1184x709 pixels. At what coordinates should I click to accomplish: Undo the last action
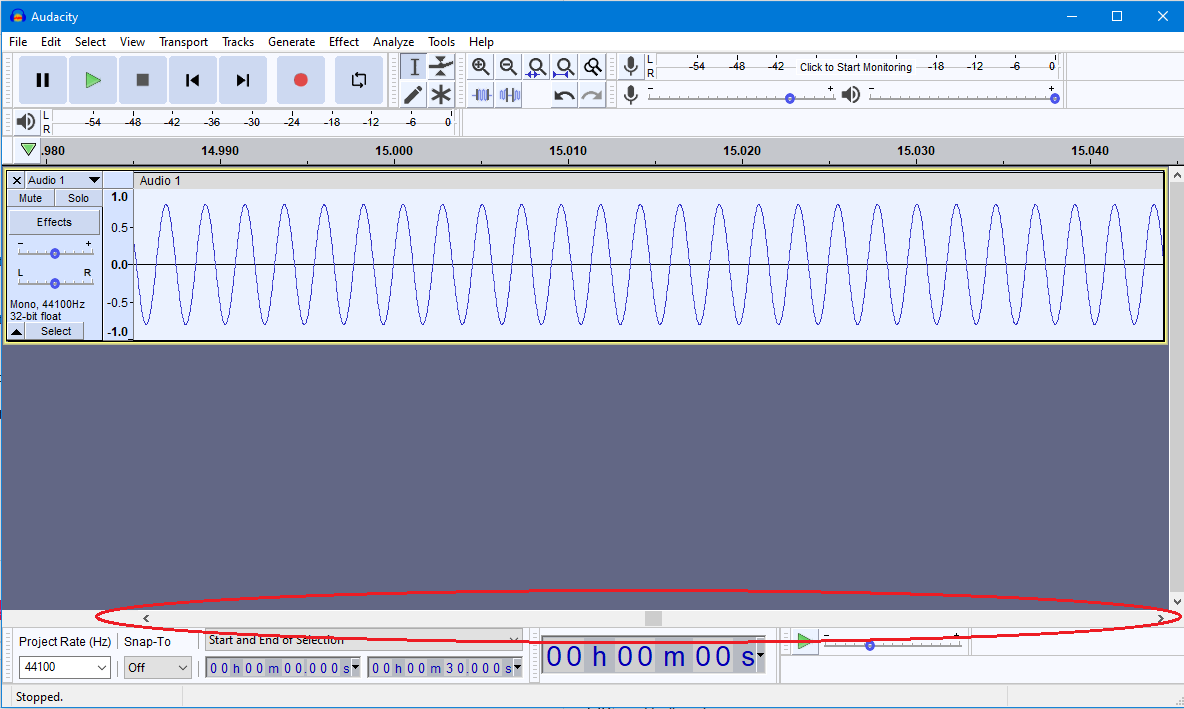click(561, 95)
